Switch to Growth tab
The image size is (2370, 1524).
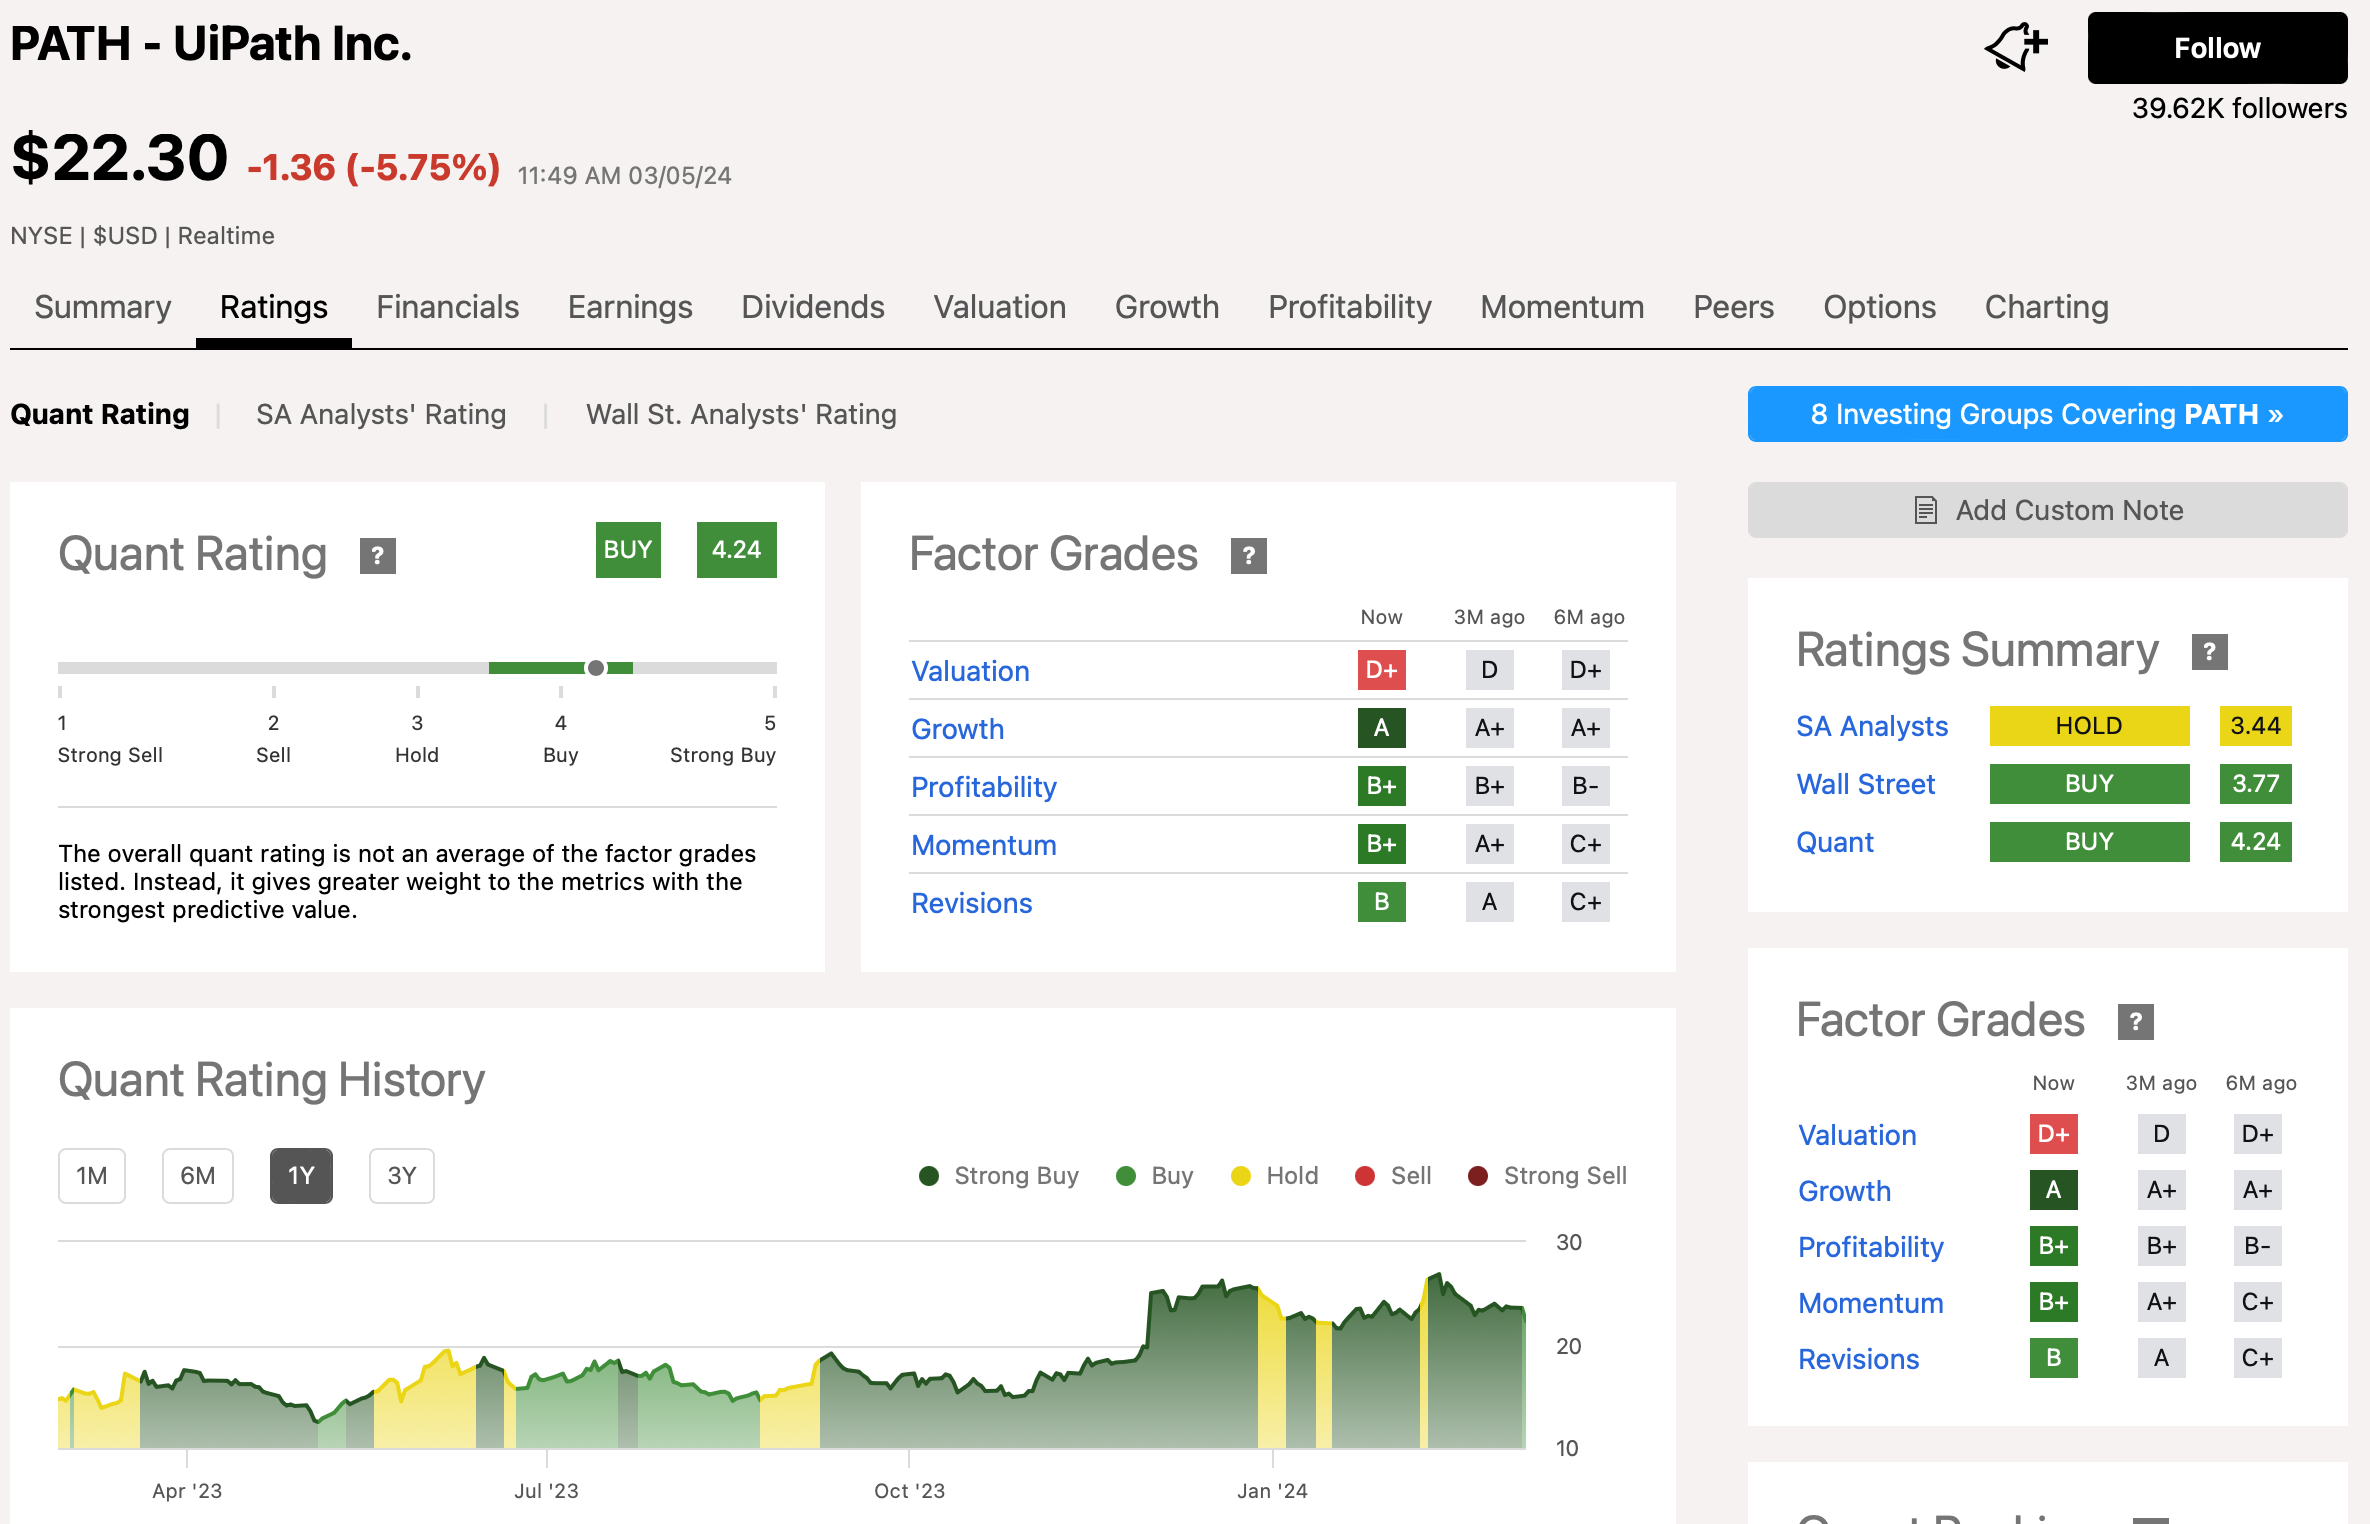1167,307
